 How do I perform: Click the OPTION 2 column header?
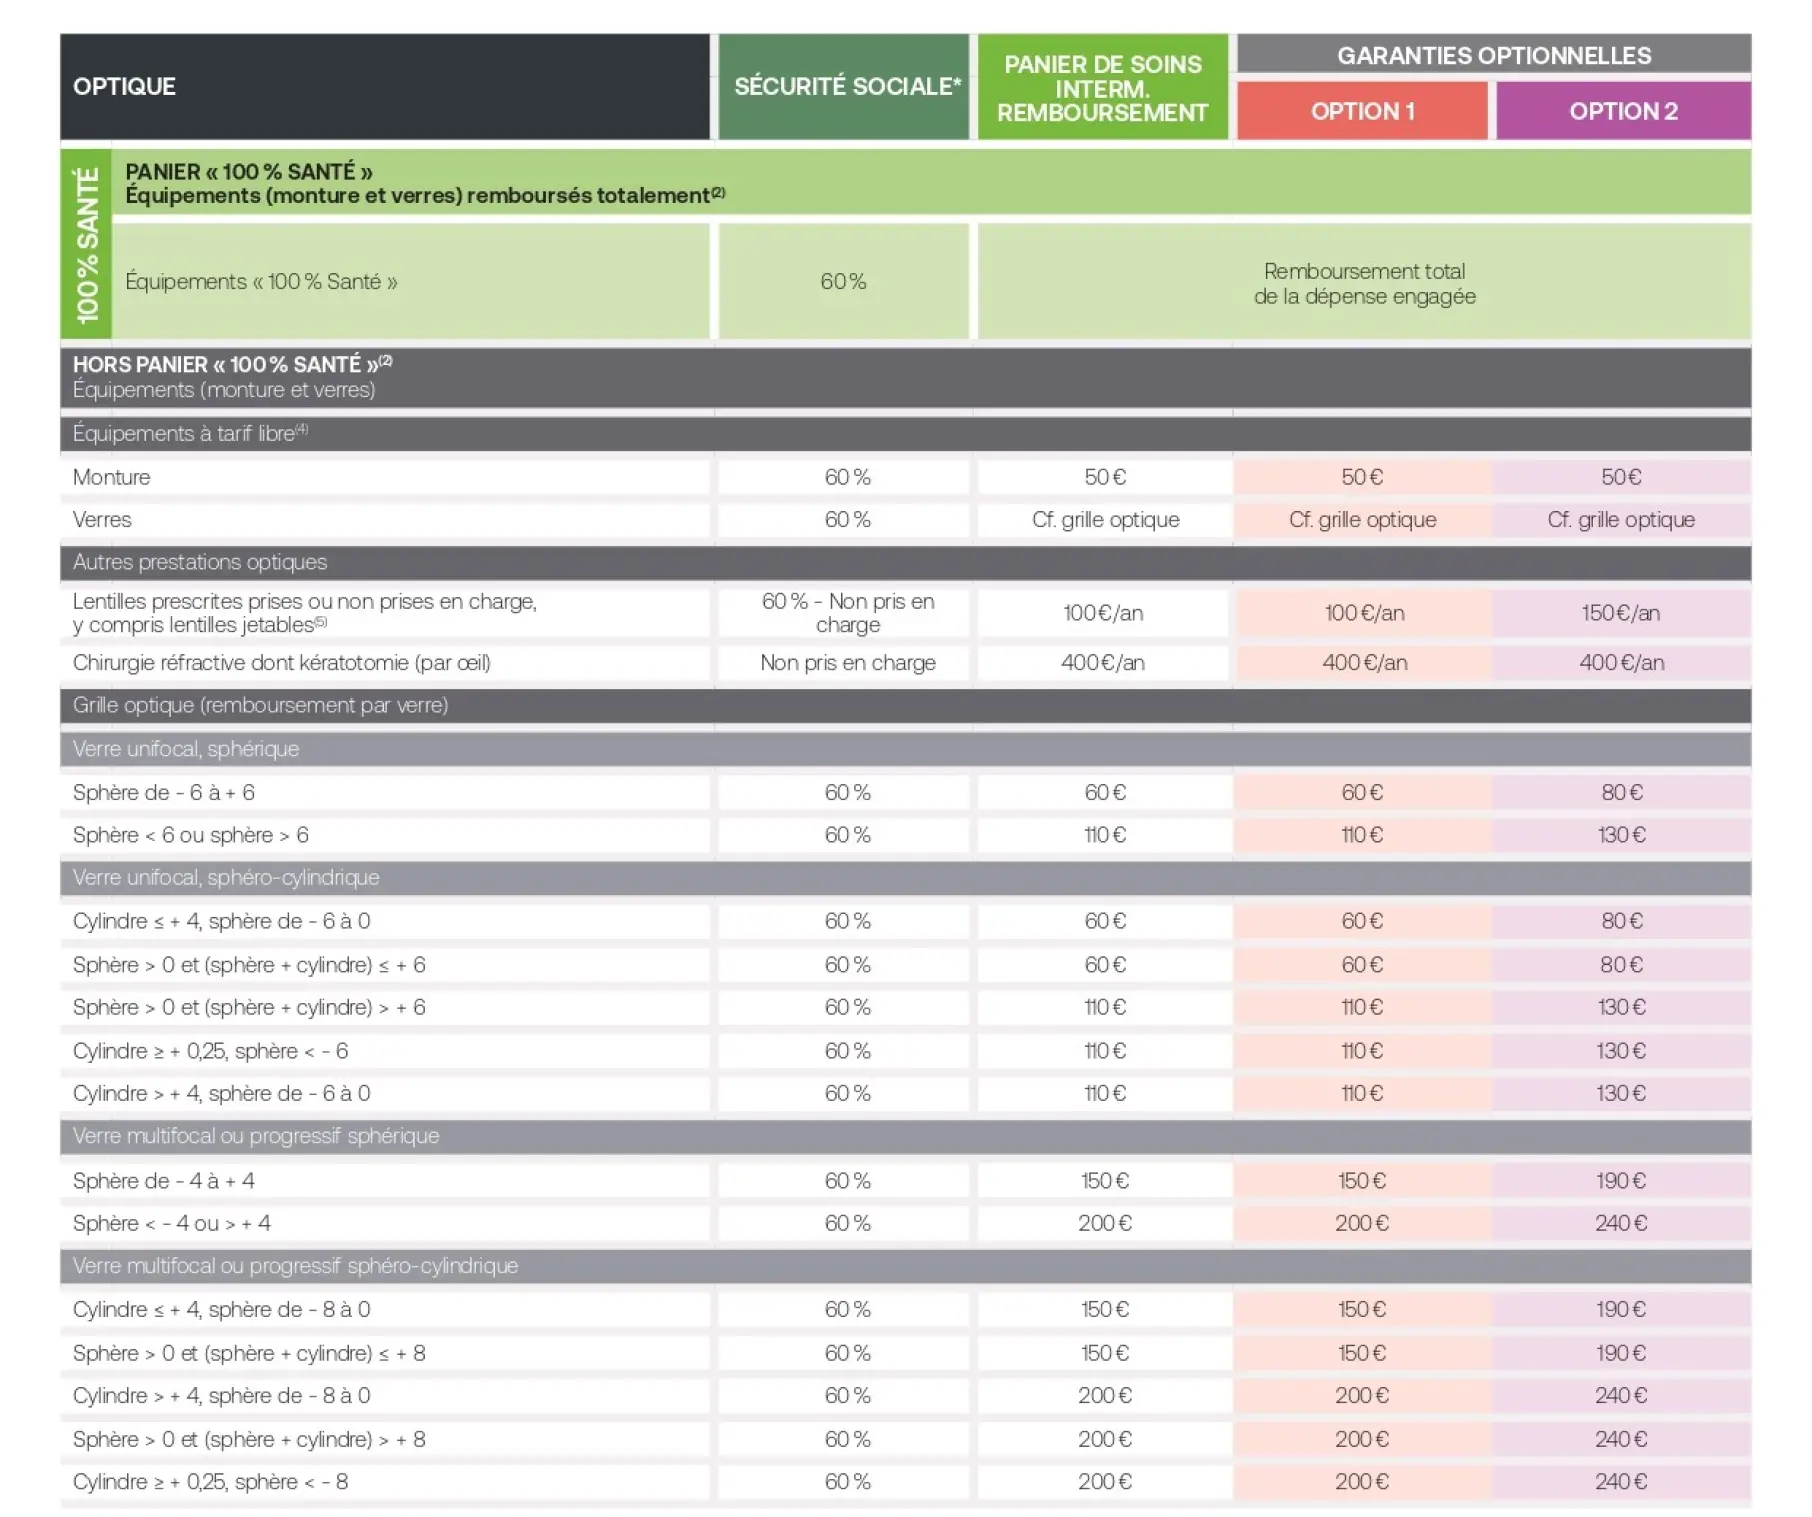[x=1622, y=111]
